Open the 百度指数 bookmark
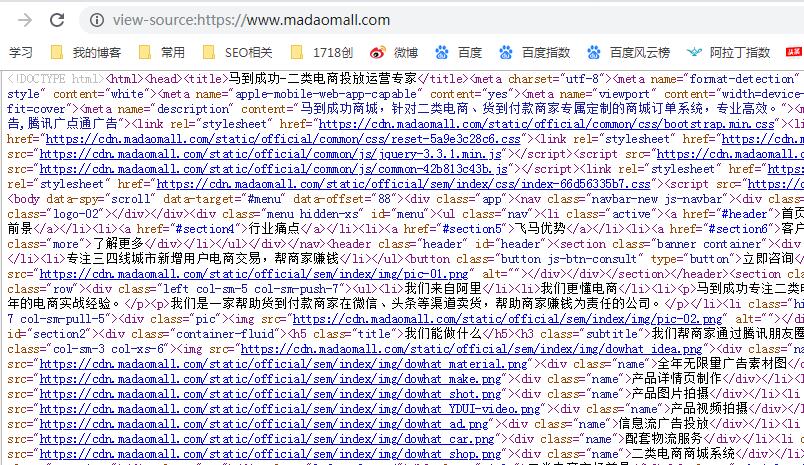804x465 pixels. click(535, 52)
